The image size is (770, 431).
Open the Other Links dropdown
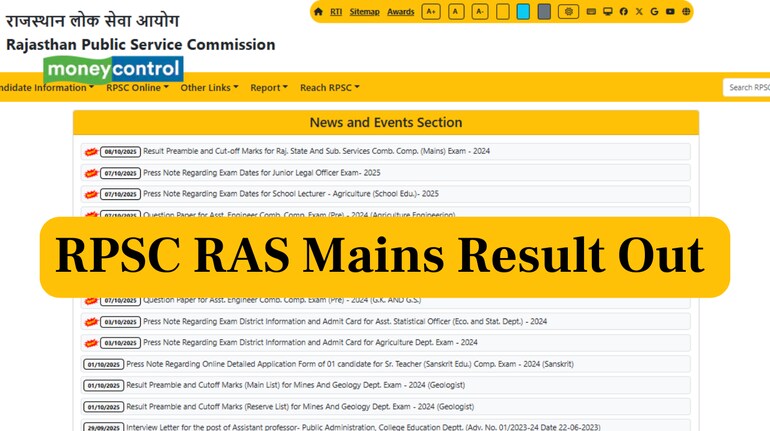209,88
